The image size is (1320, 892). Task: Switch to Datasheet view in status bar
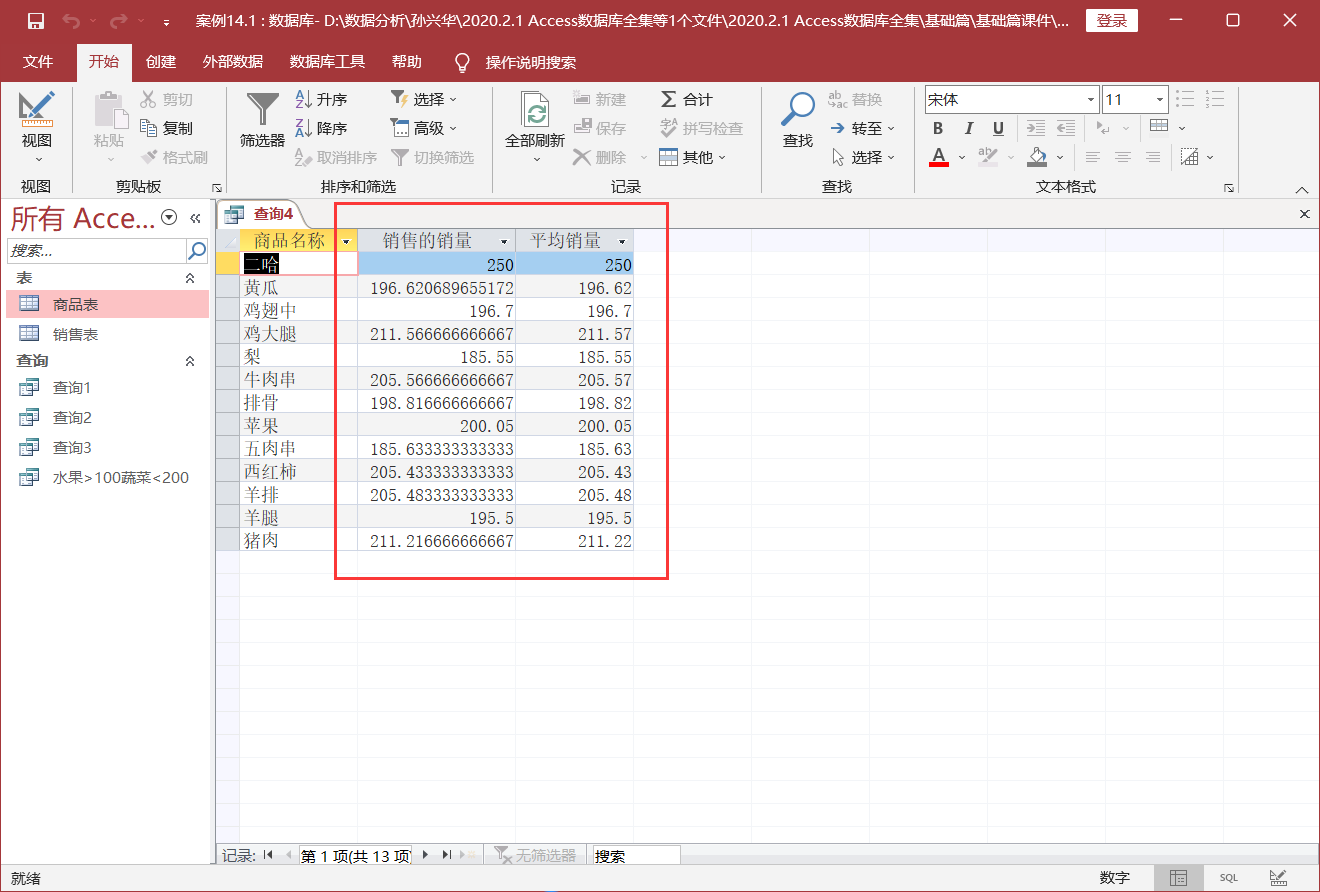click(1179, 878)
